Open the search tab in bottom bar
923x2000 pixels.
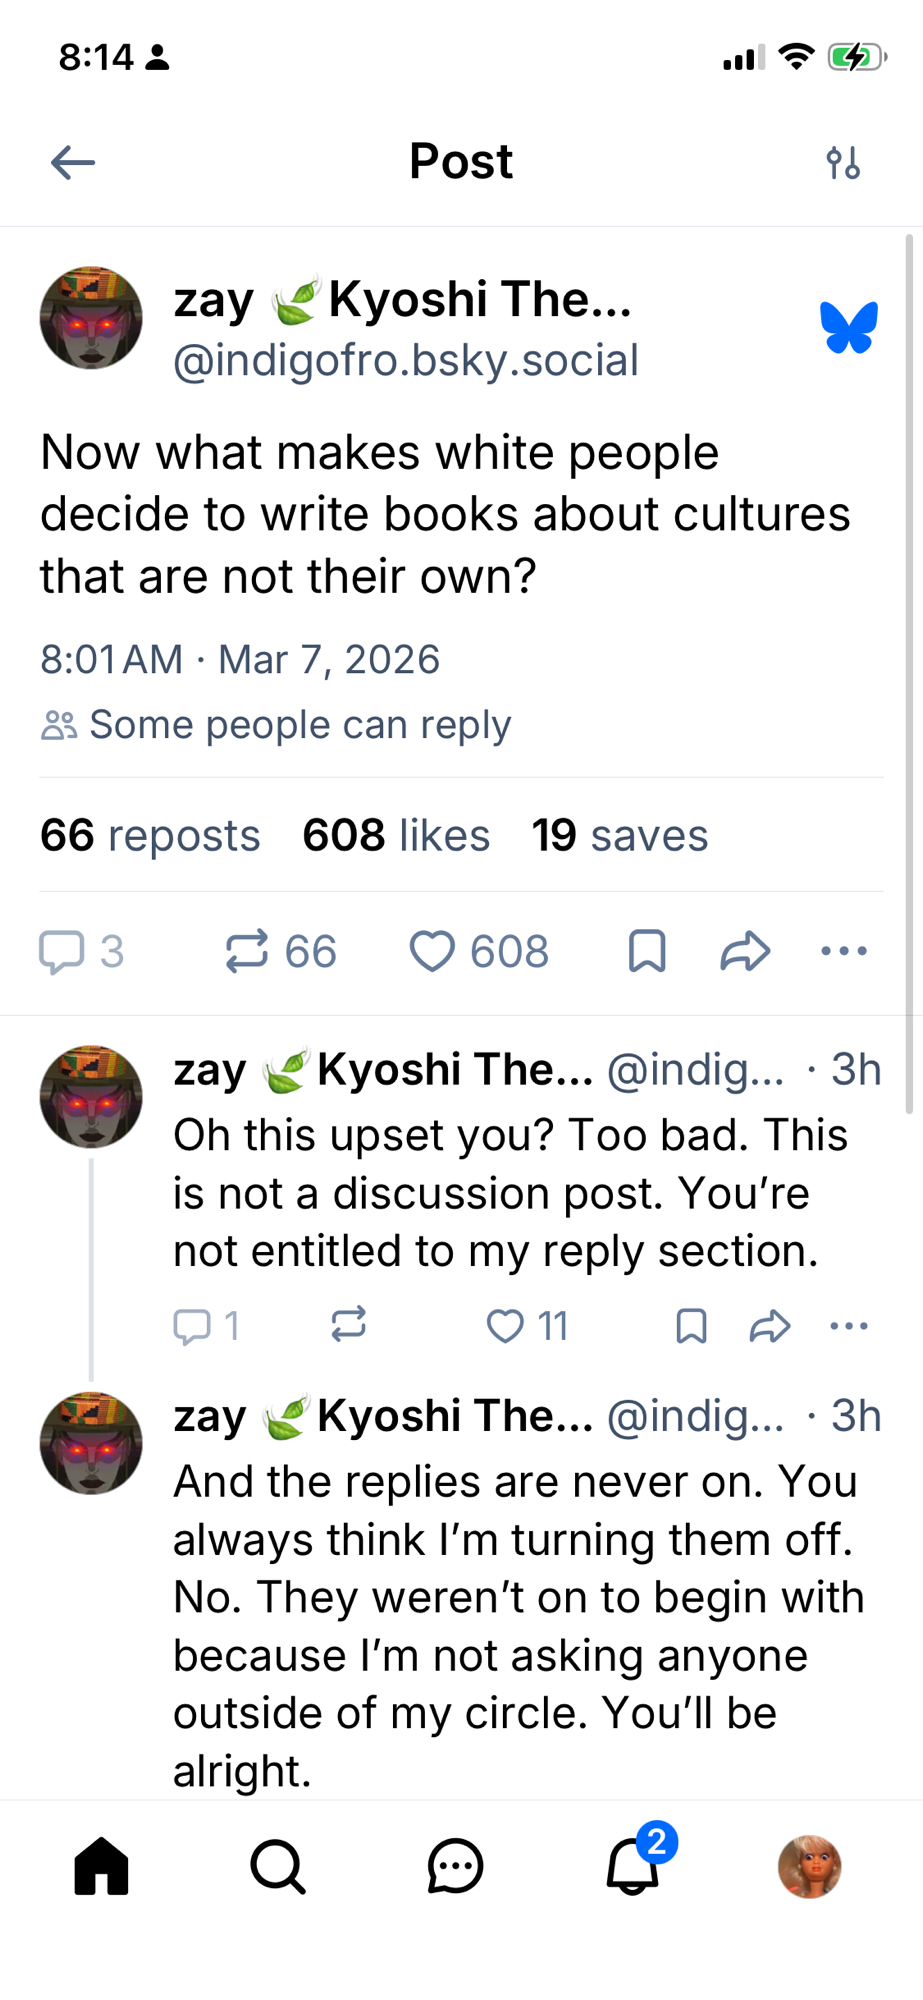pyautogui.click(x=277, y=1866)
